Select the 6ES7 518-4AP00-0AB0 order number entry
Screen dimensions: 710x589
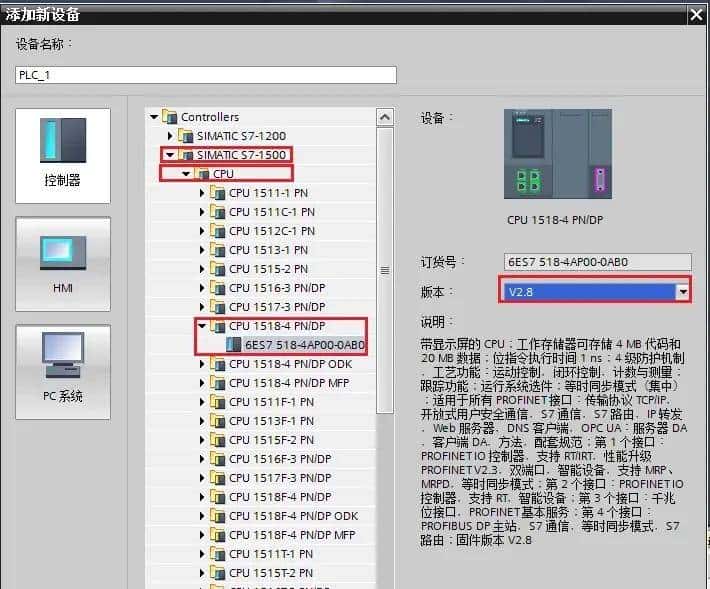coord(305,345)
